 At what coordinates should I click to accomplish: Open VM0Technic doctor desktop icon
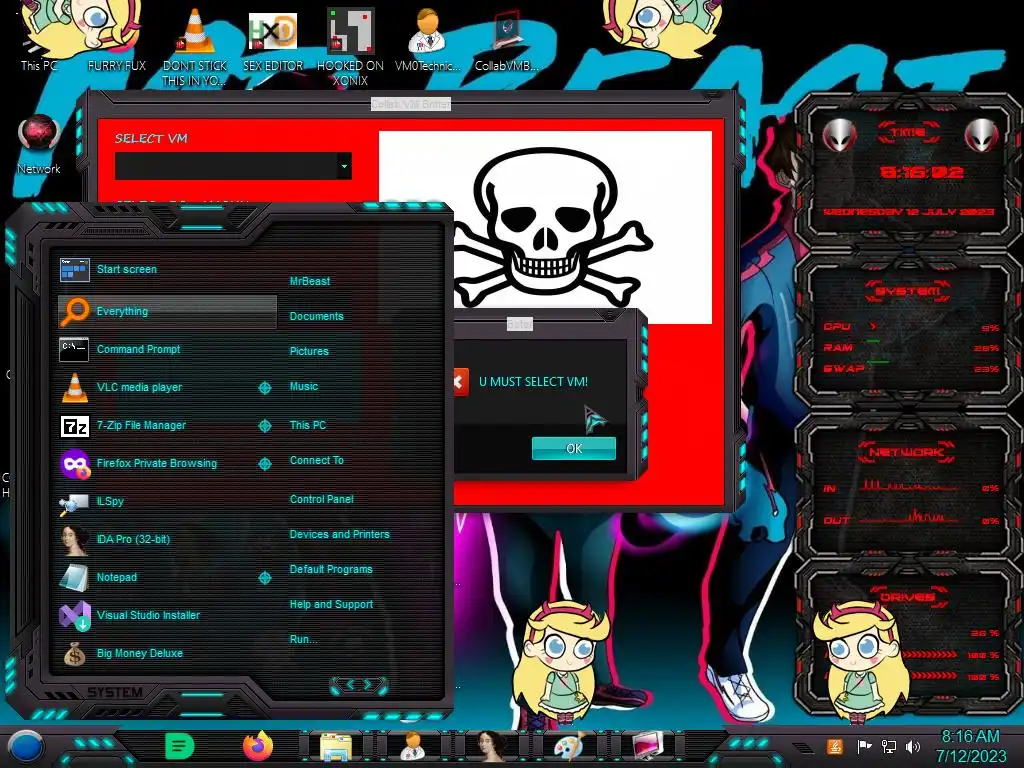[428, 42]
